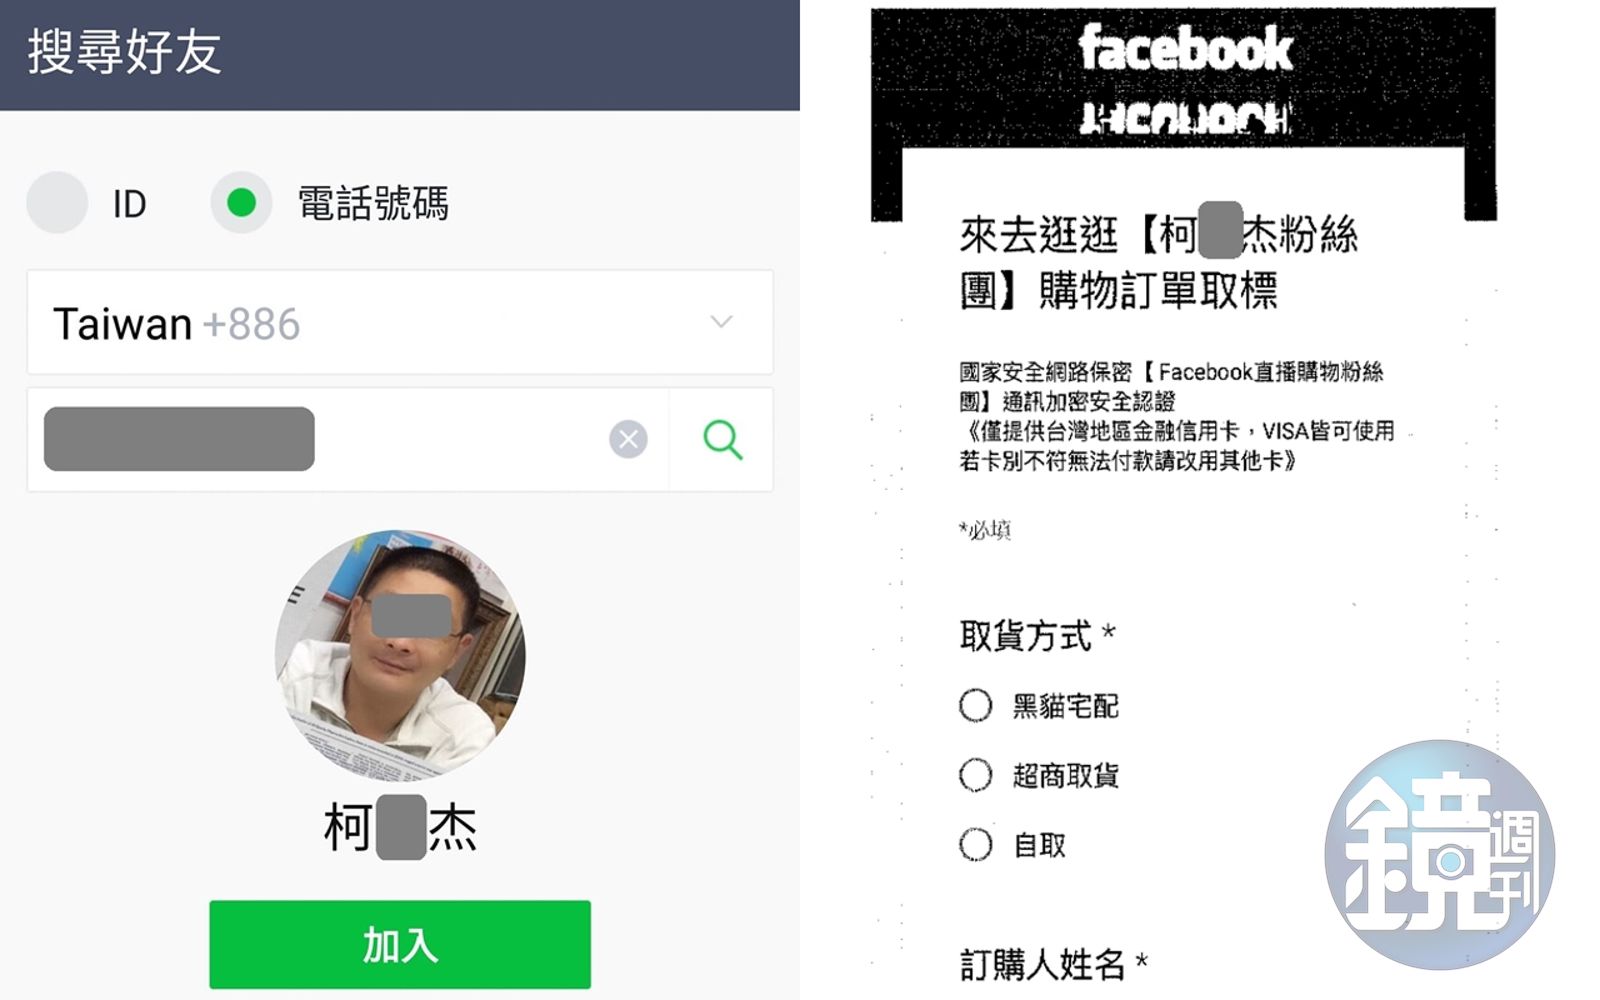Expand the Taiwan +886 country dropdown

click(400, 322)
